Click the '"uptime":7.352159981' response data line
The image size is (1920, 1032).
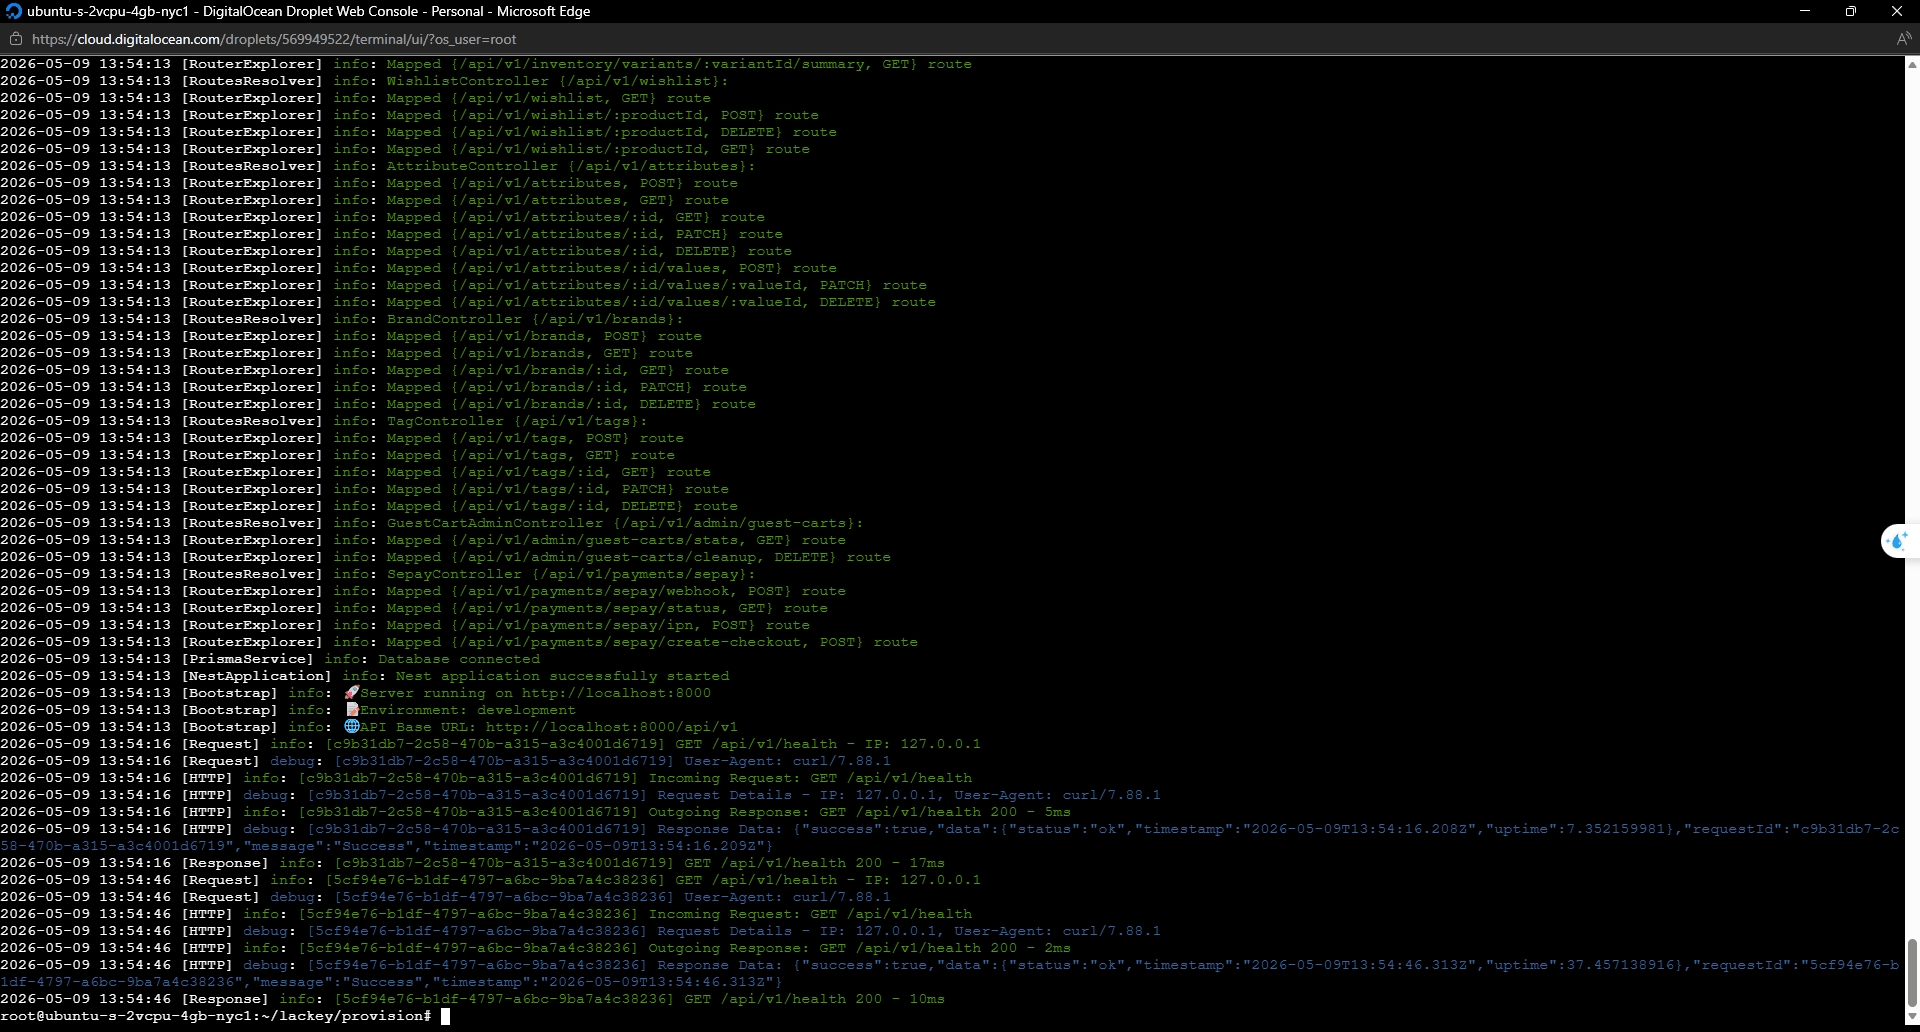[x=949, y=837]
